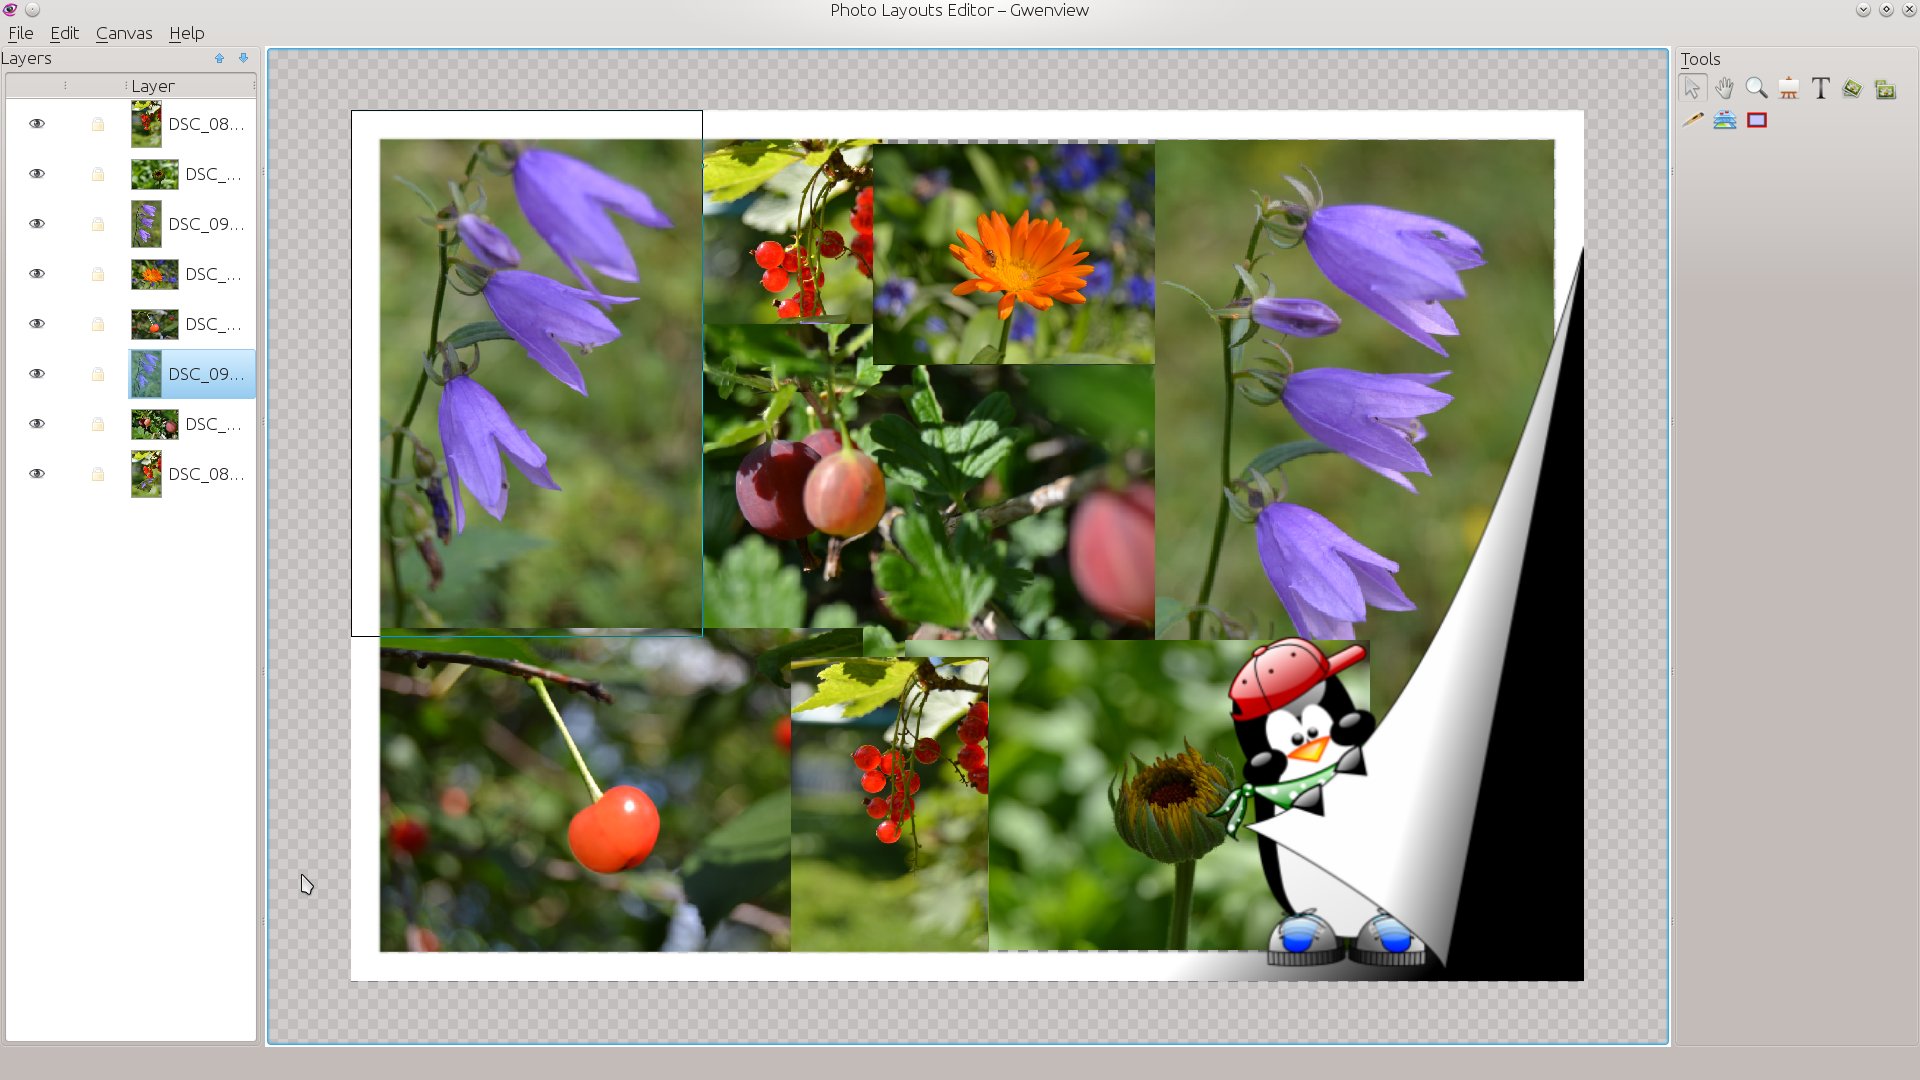This screenshot has width=1920, height=1080.
Task: Click the orange marigold photo on canvas
Action: tap(1013, 254)
